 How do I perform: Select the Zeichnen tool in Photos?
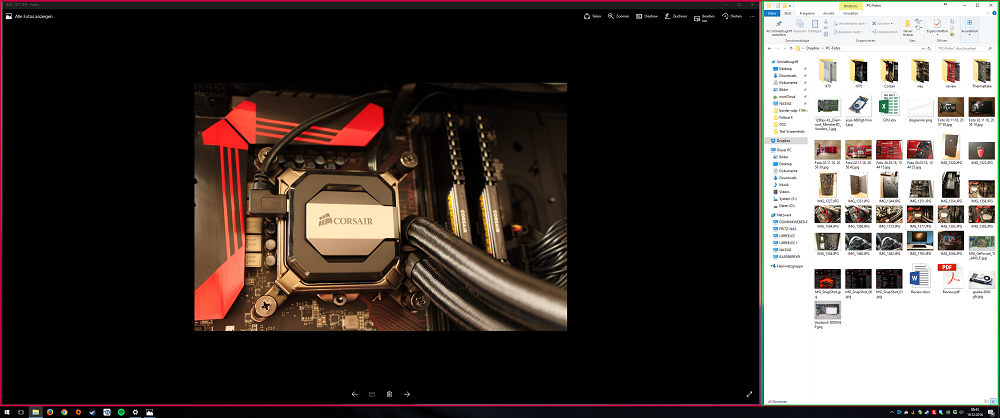pyautogui.click(x=675, y=16)
